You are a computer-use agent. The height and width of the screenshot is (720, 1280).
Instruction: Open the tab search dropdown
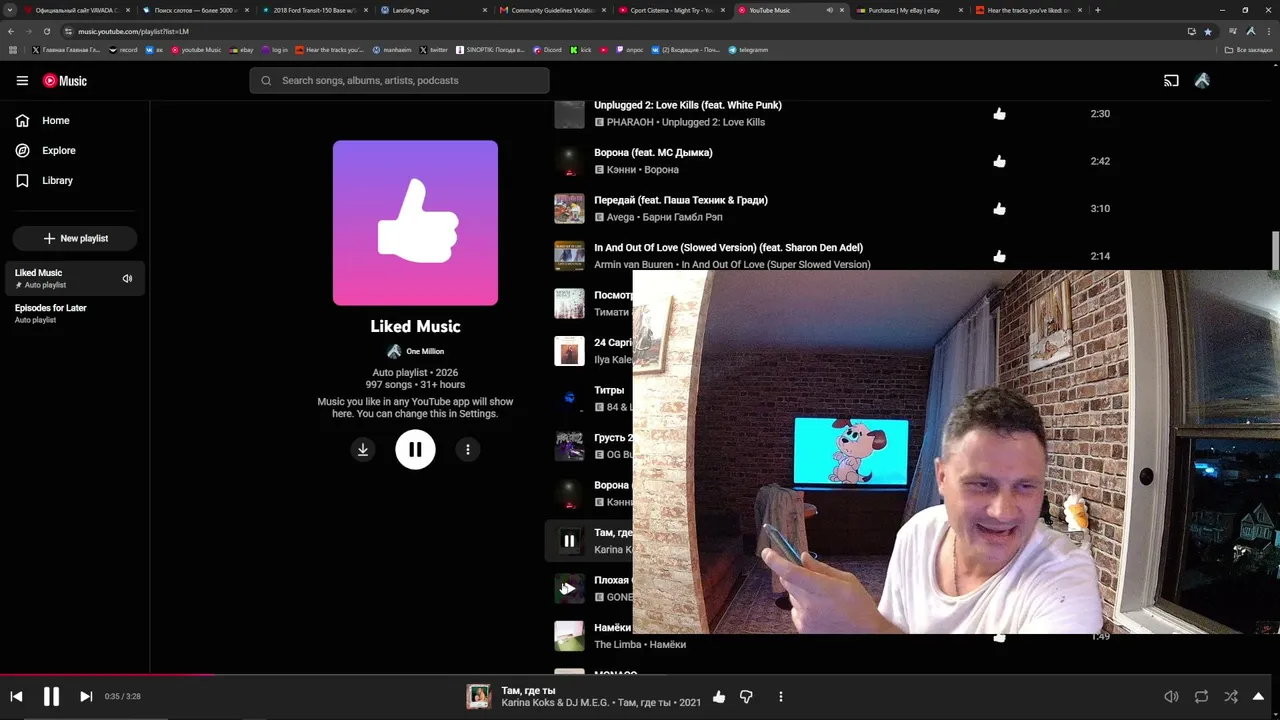[x=10, y=10]
